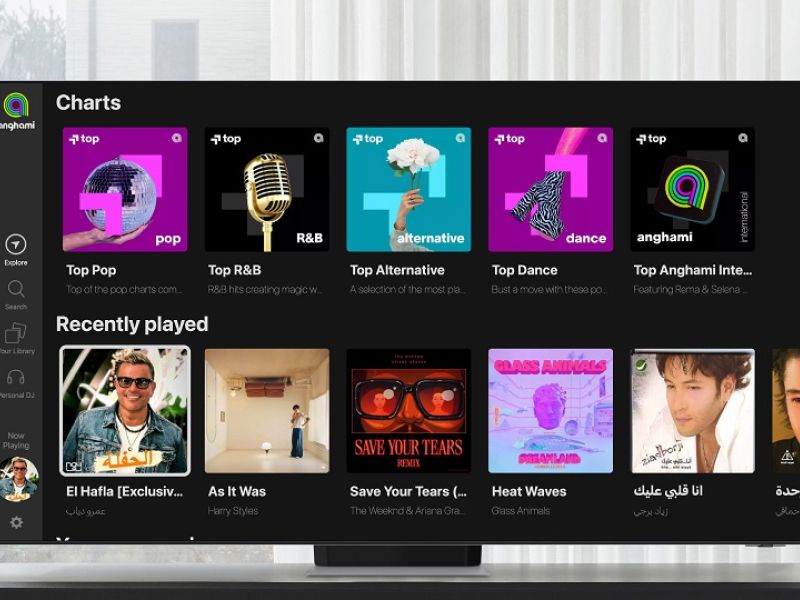Image resolution: width=800 pixels, height=600 pixels.
Task: Play انا قلبي عليك album cover
Action: click(692, 411)
